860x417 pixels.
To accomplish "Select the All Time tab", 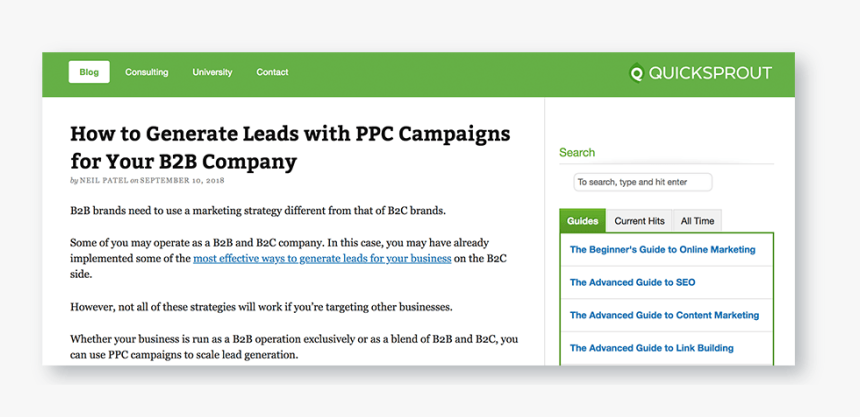I will pos(697,221).
